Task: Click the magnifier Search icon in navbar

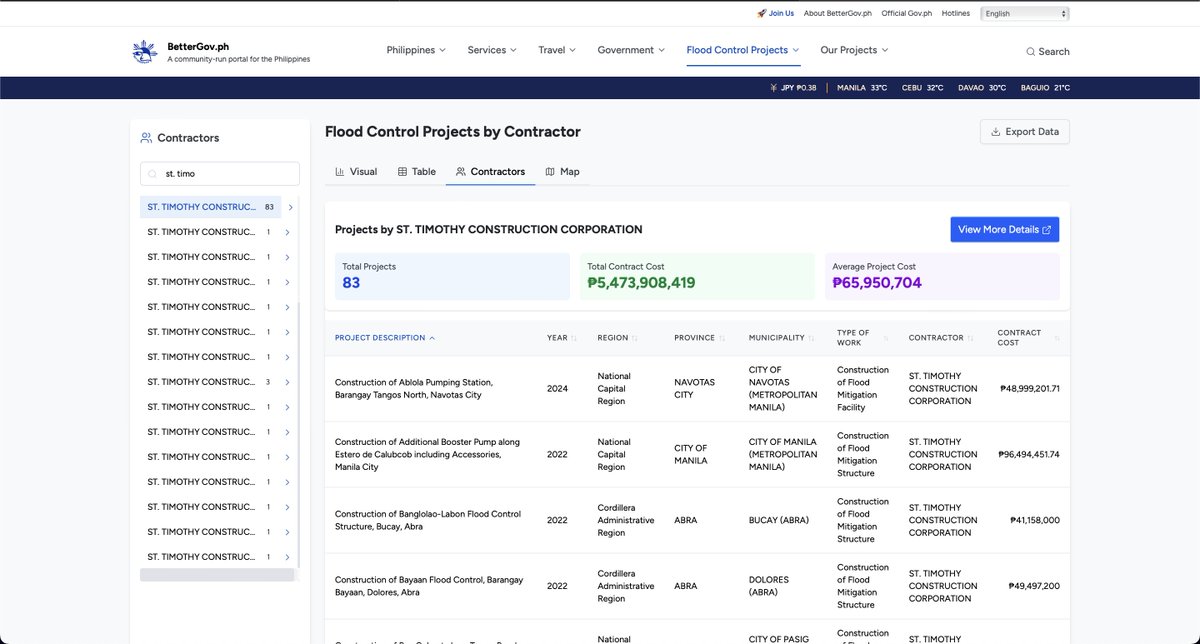Action: (1031, 52)
